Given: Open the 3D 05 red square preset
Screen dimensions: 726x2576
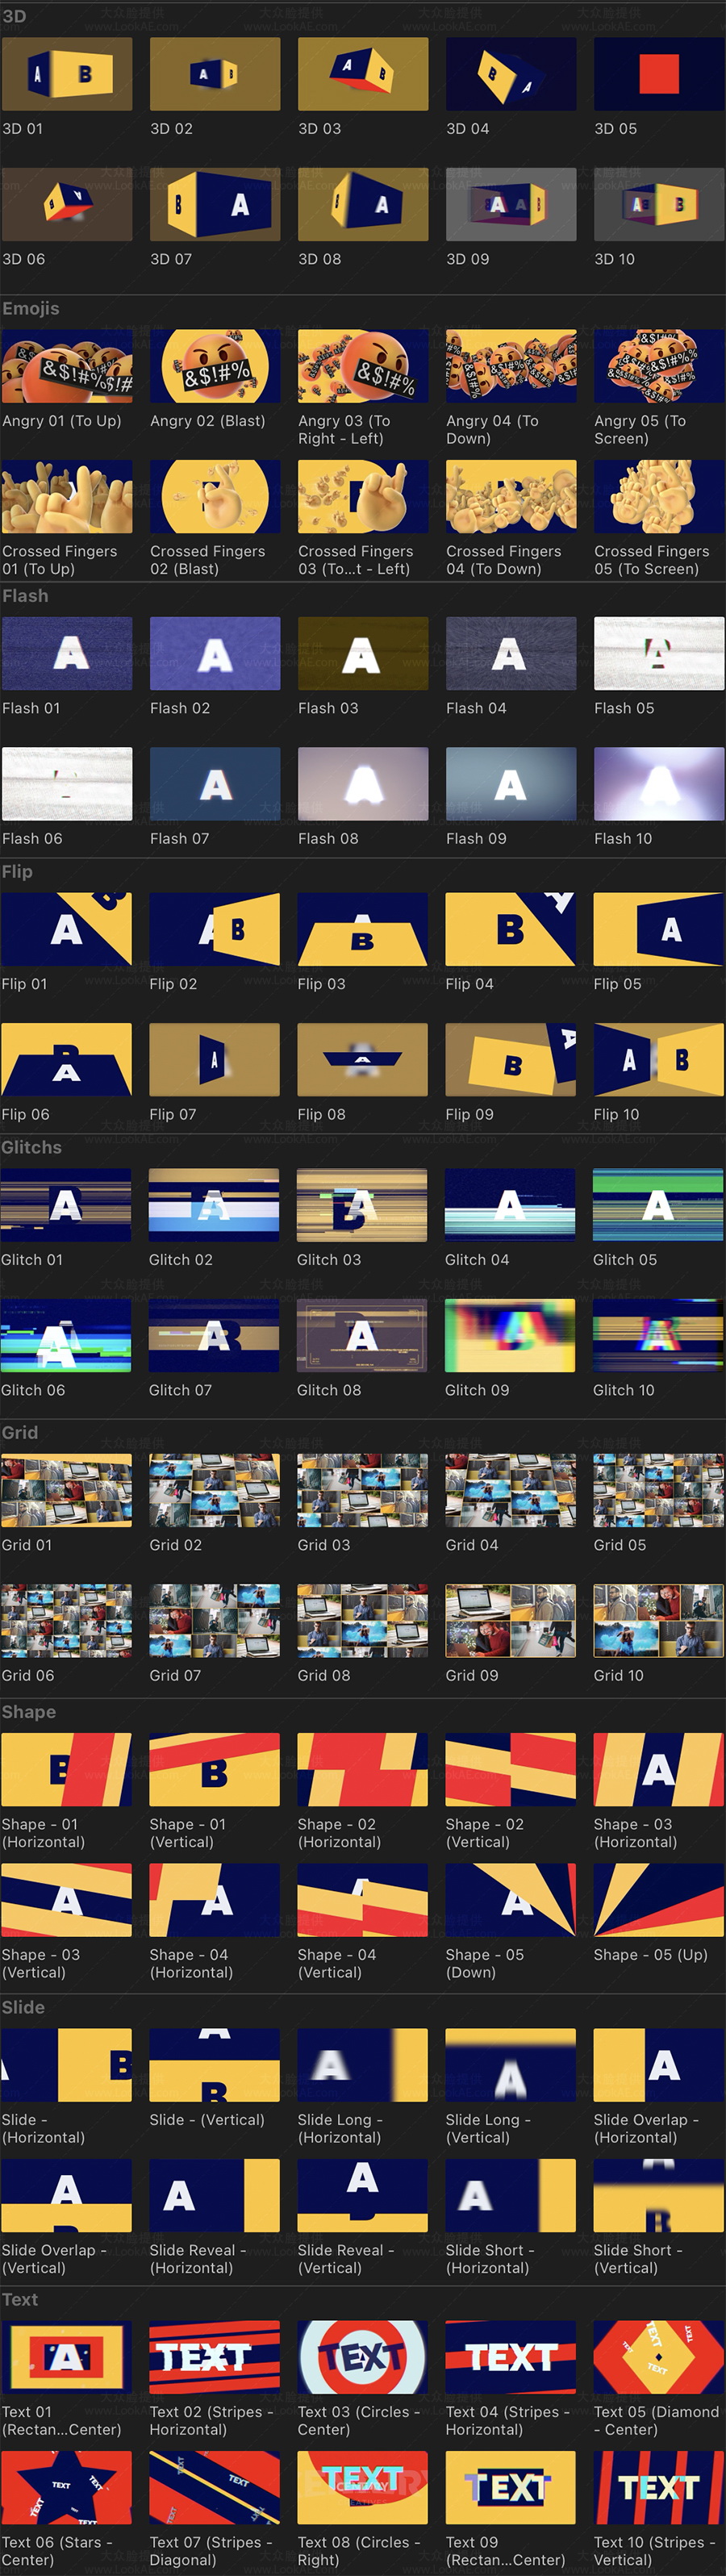Looking at the screenshot, I should click(x=659, y=74).
